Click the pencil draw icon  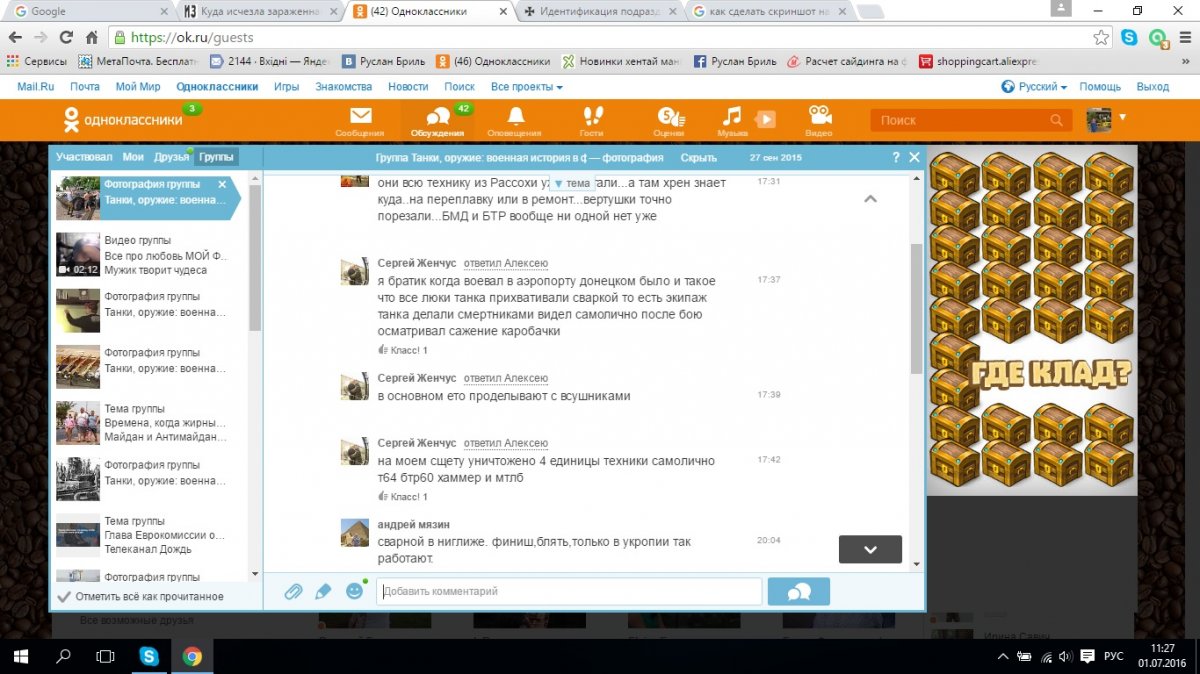coord(323,591)
